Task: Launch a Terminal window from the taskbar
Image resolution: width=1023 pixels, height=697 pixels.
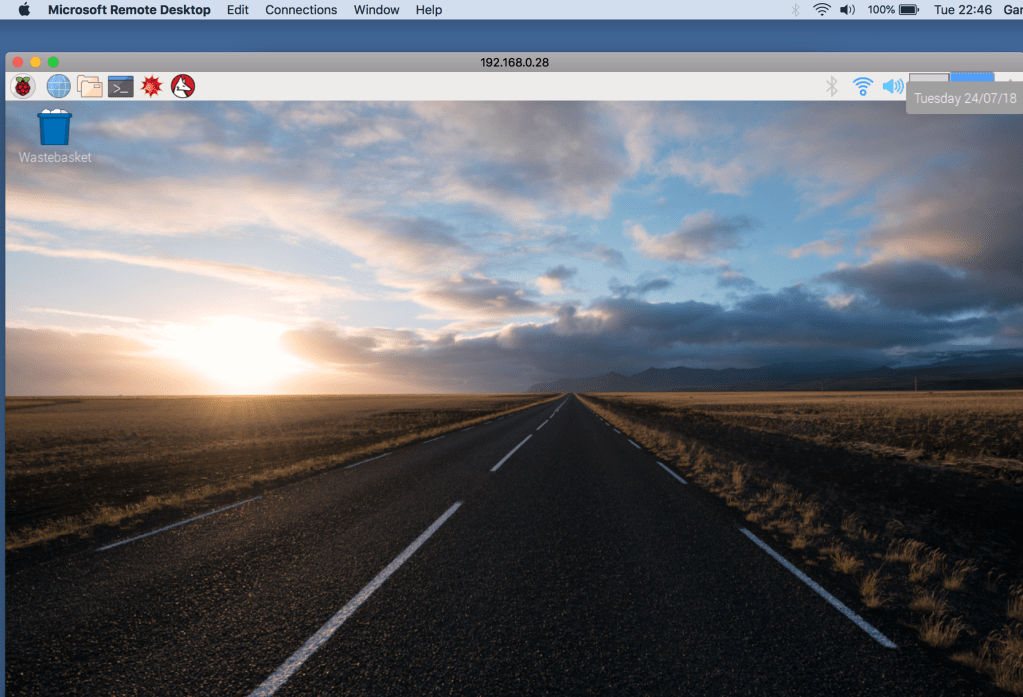Action: 120,86
